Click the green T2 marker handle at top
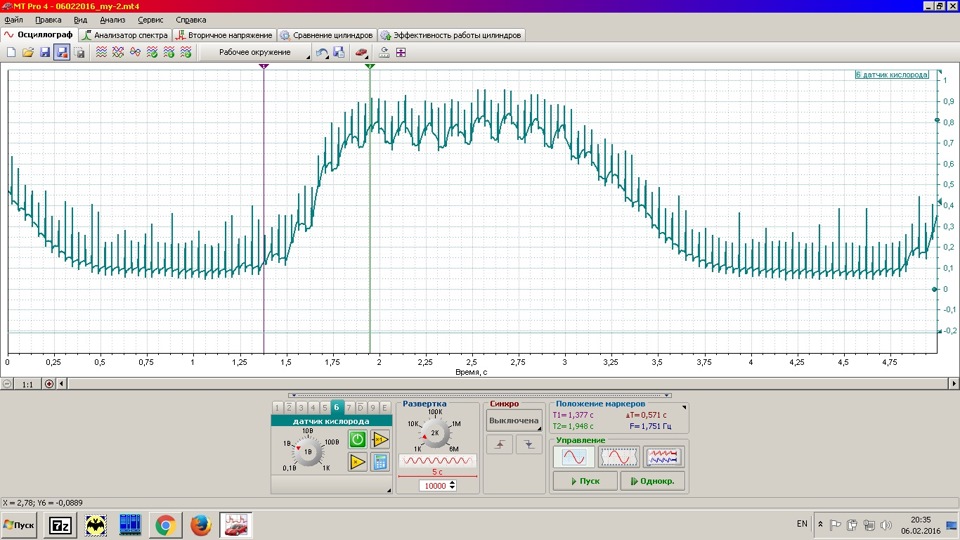The height and width of the screenshot is (540, 960). click(x=370, y=66)
